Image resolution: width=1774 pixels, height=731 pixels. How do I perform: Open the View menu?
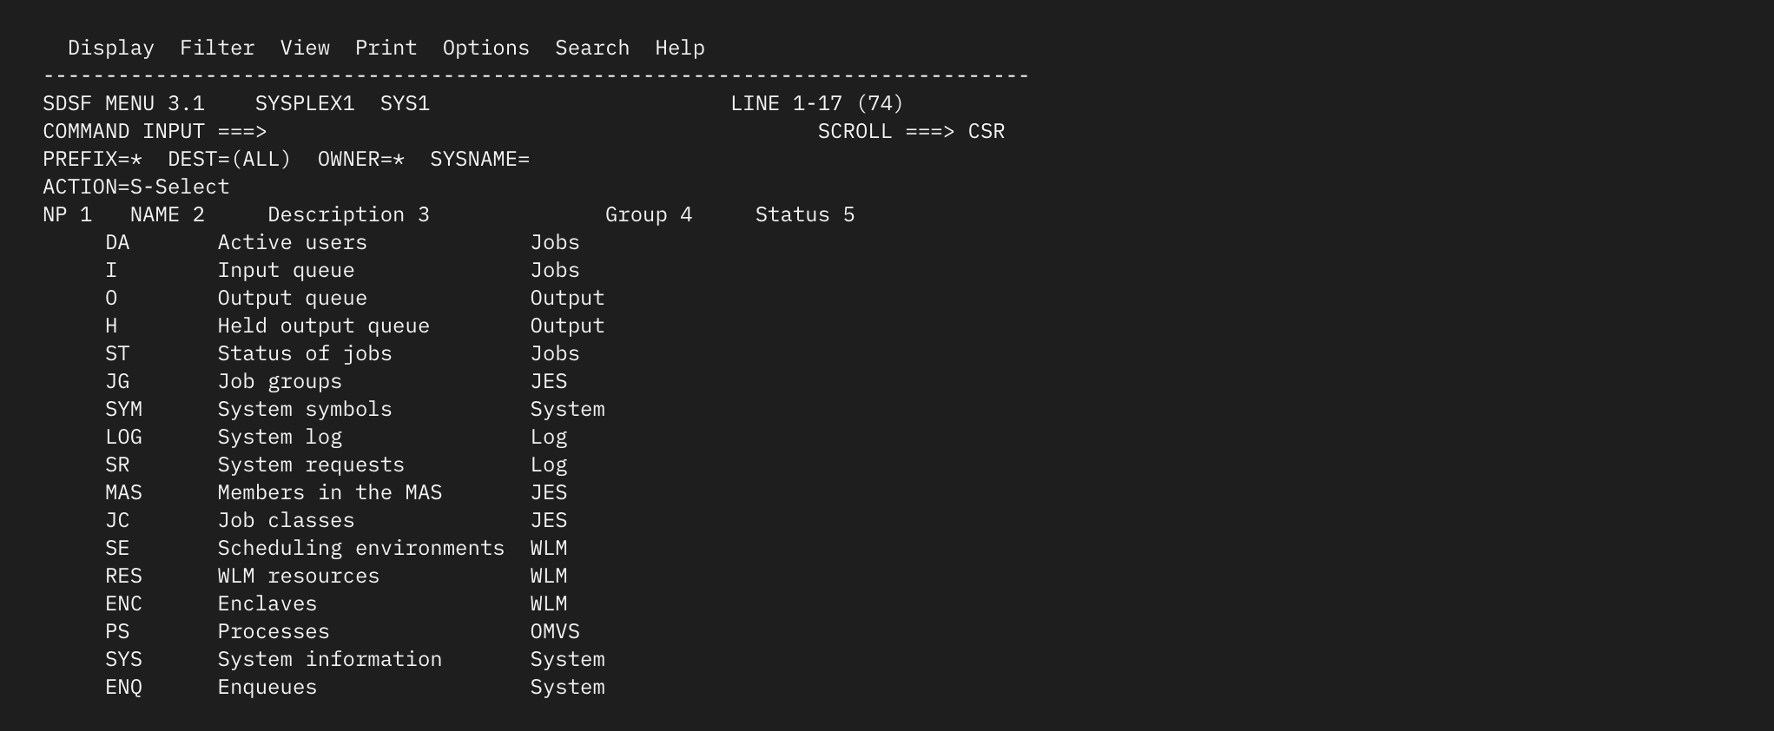pyautogui.click(x=305, y=47)
